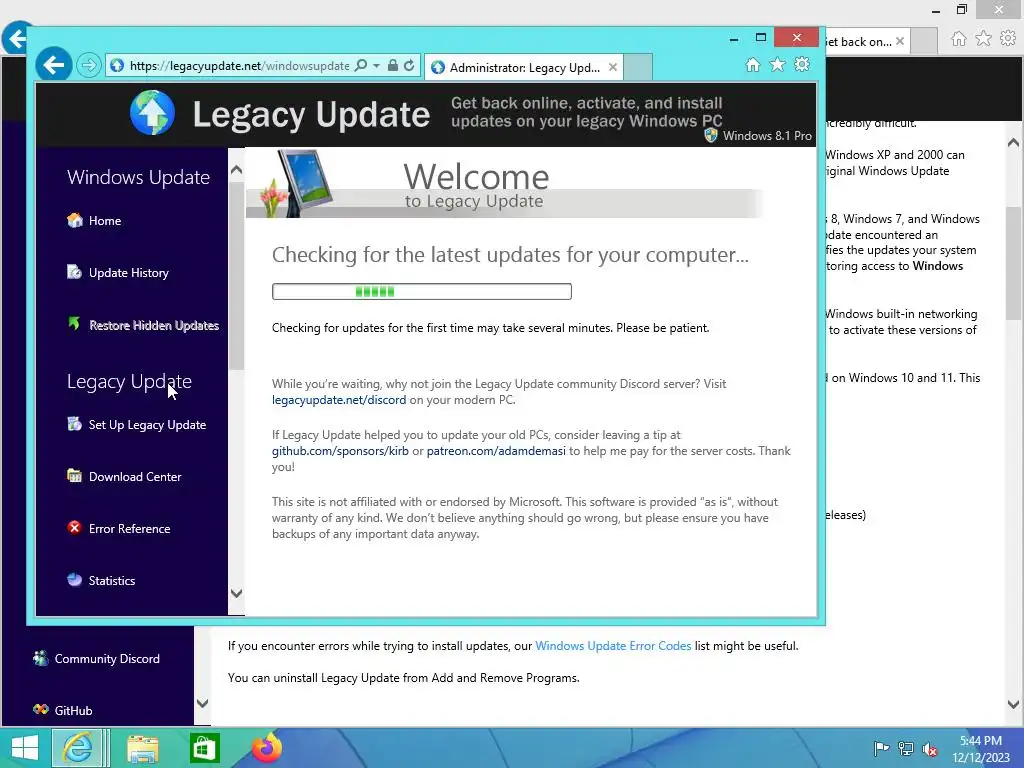Click background page scrollbar down arrow

(1014, 704)
